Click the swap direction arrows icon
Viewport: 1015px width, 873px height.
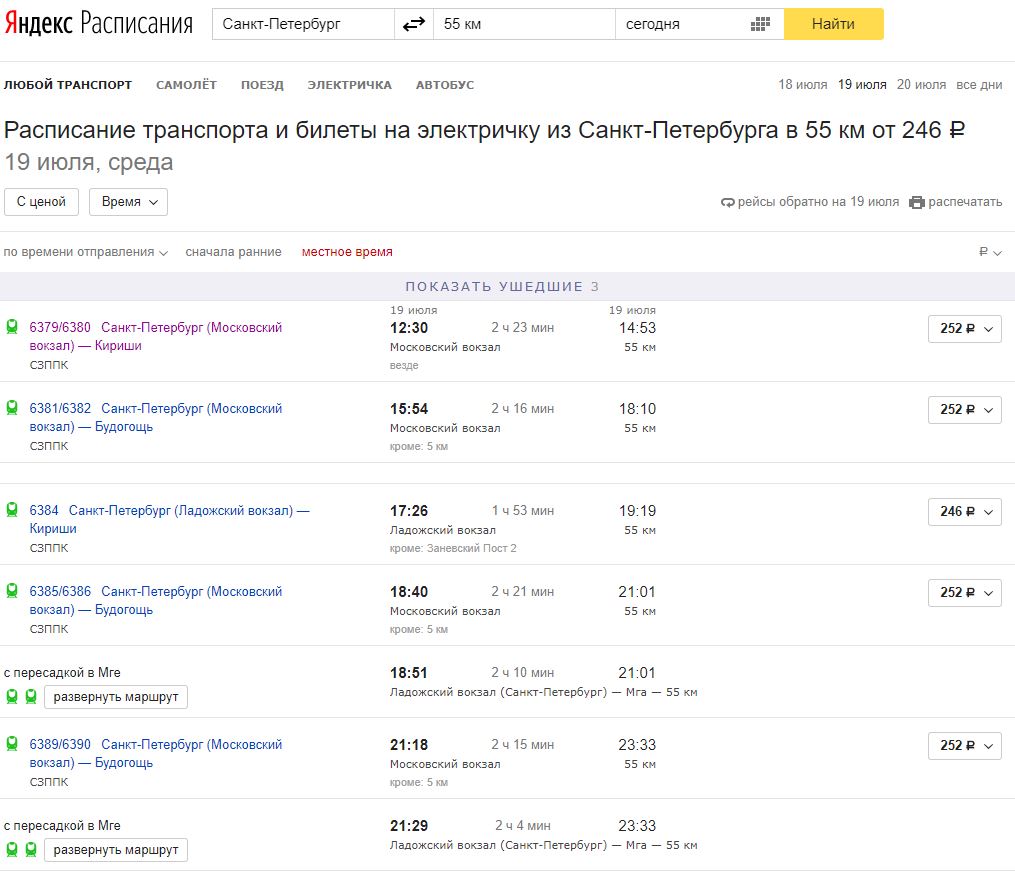pyautogui.click(x=413, y=24)
